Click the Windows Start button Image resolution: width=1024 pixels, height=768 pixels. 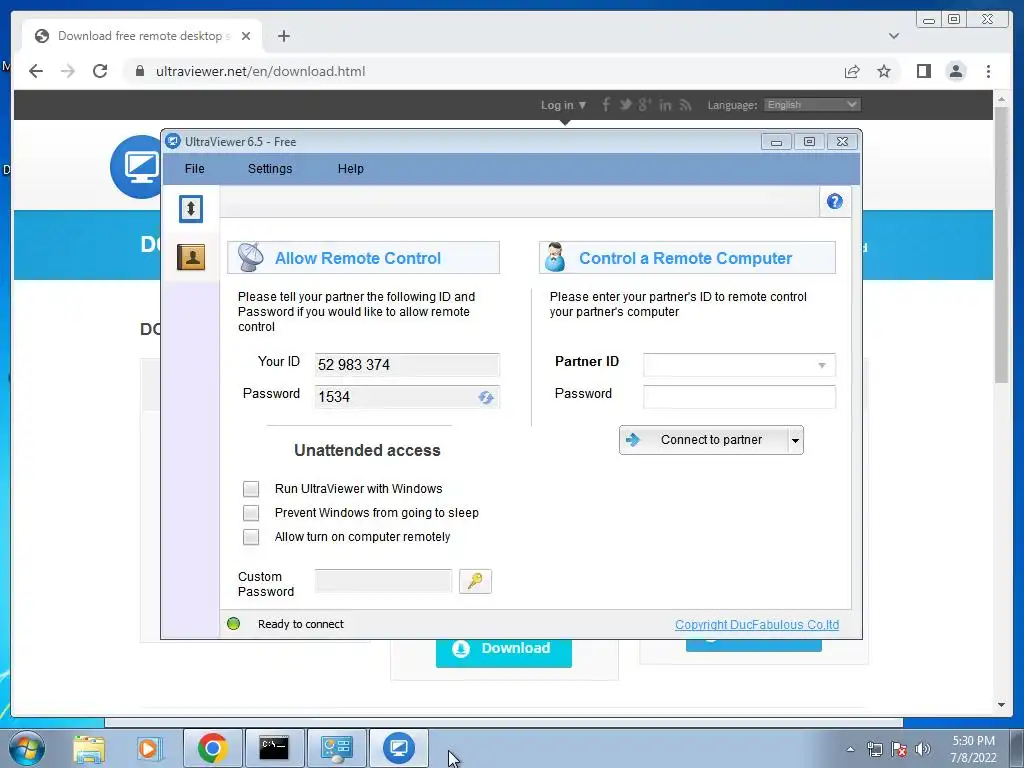pyautogui.click(x=27, y=748)
